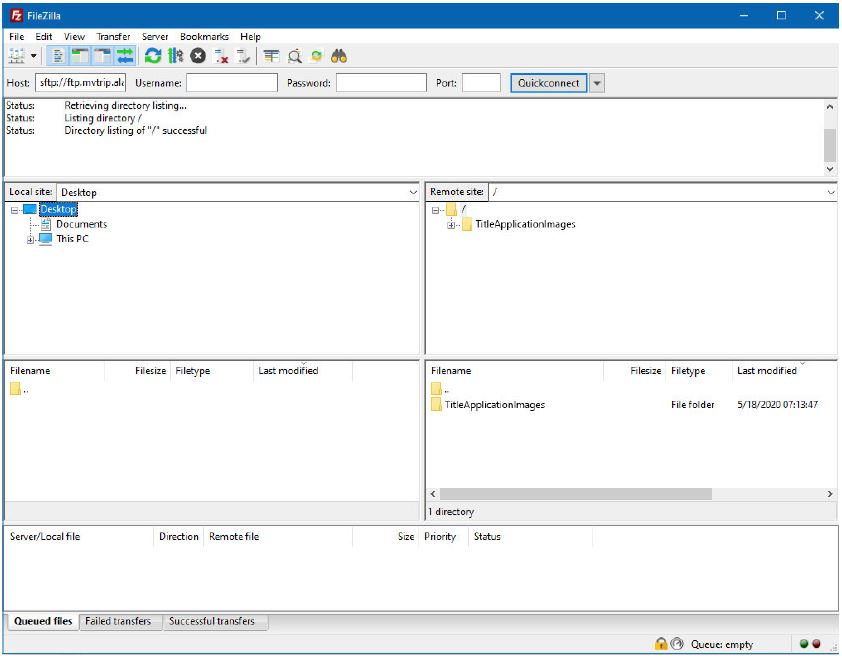Click the process queue toolbar icon
The width and height of the screenshot is (842, 658).
click(x=176, y=56)
